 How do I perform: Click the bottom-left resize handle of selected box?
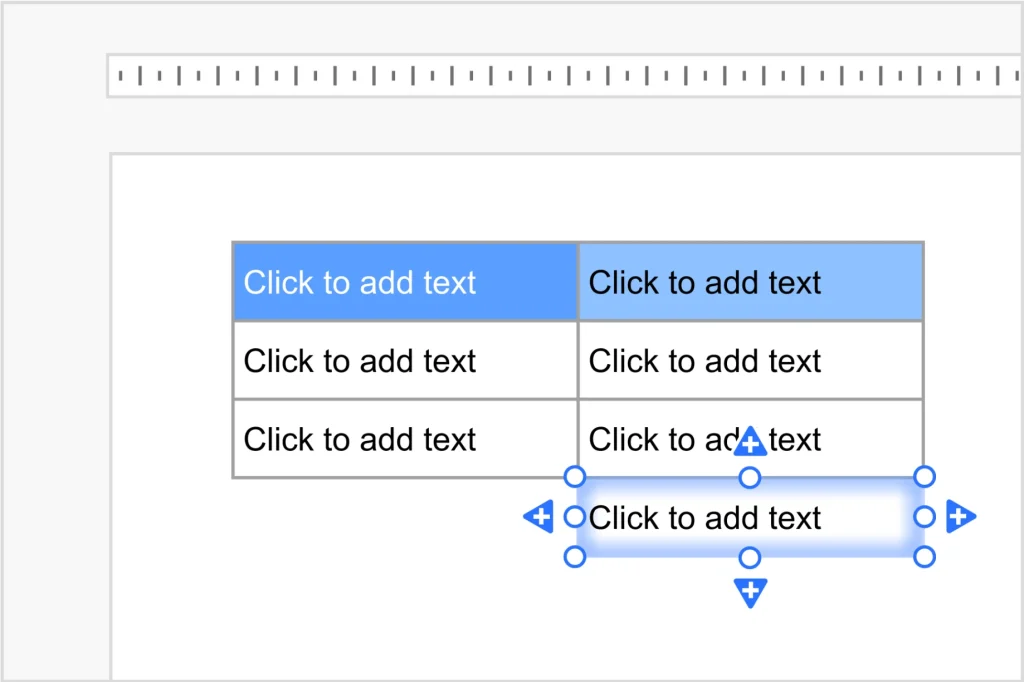pos(575,557)
